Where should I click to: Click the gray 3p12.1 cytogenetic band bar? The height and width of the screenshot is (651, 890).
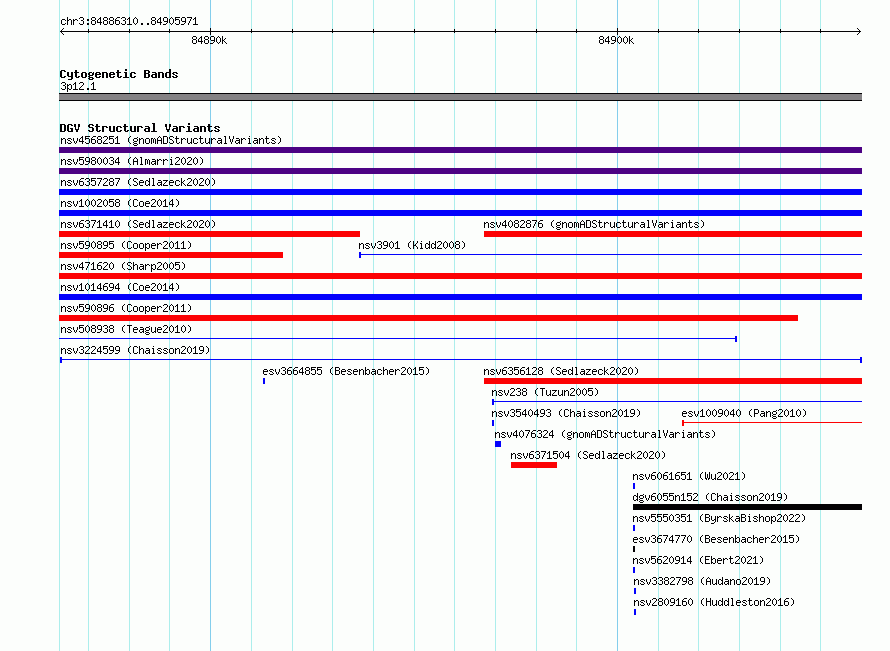pos(460,97)
